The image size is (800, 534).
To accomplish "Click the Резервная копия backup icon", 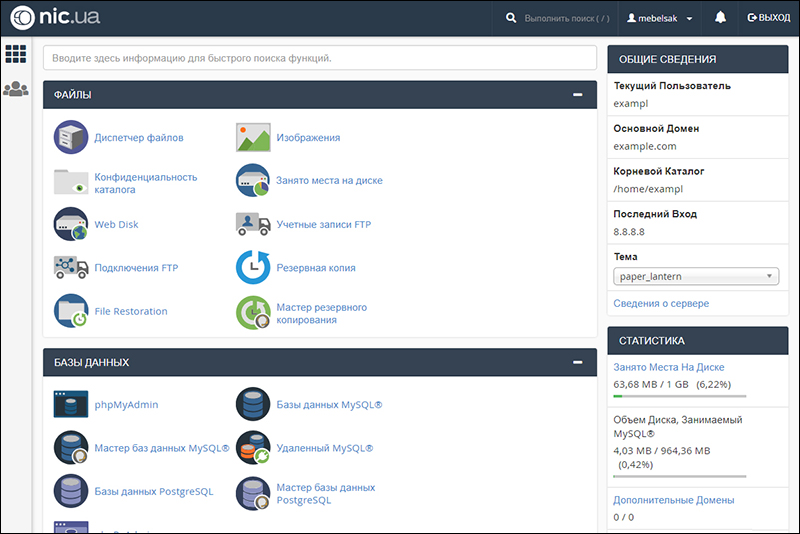I will [x=253, y=268].
